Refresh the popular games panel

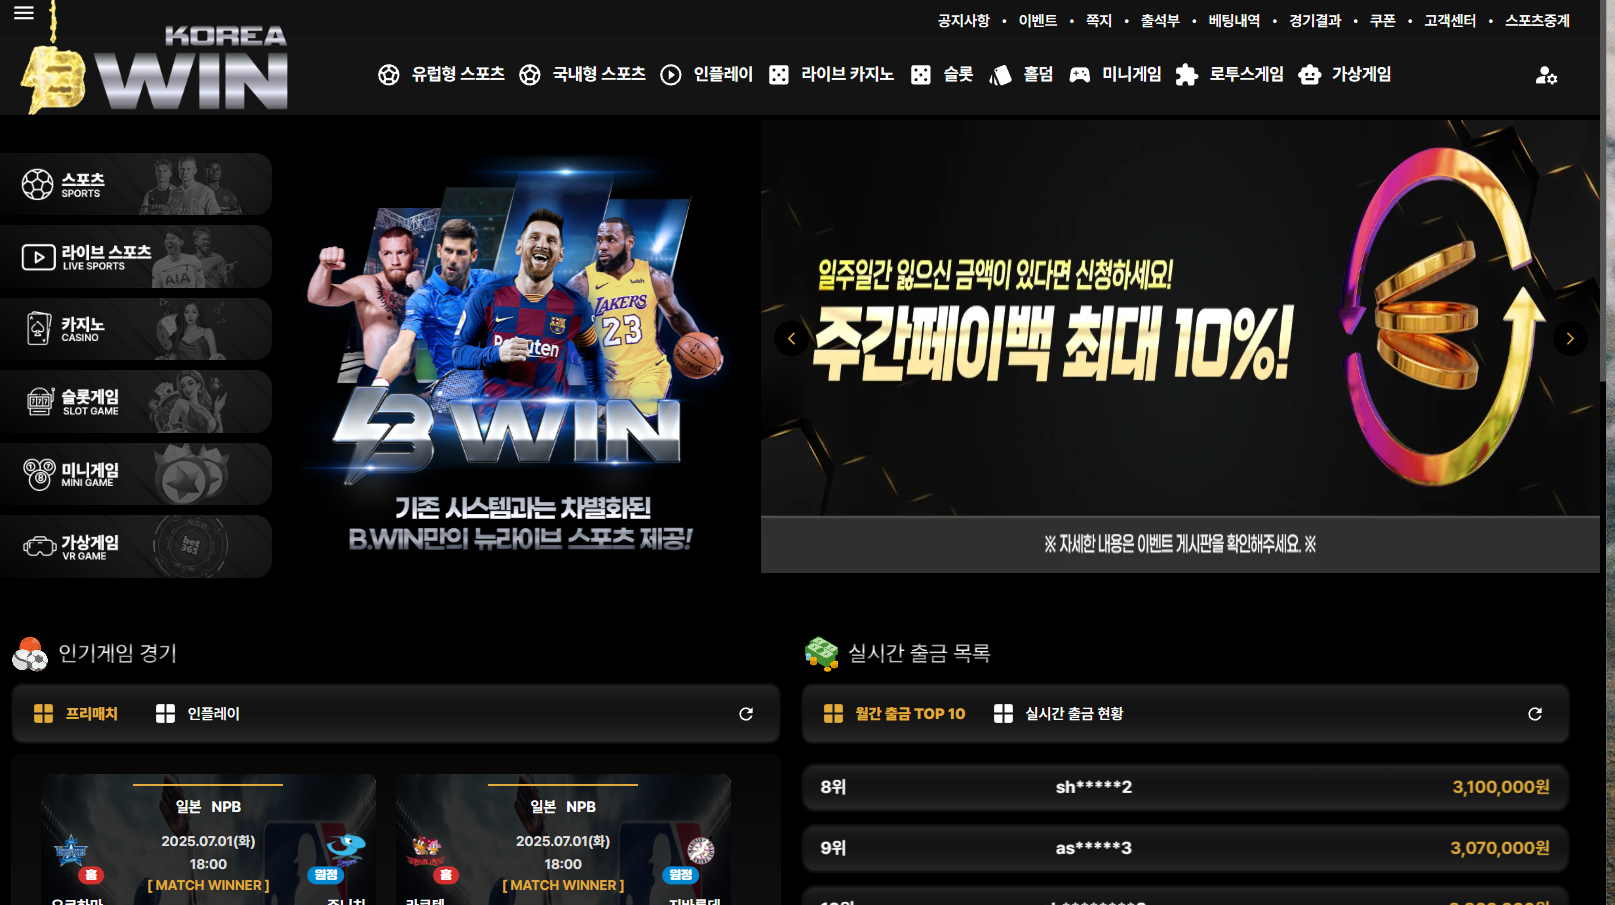click(746, 714)
